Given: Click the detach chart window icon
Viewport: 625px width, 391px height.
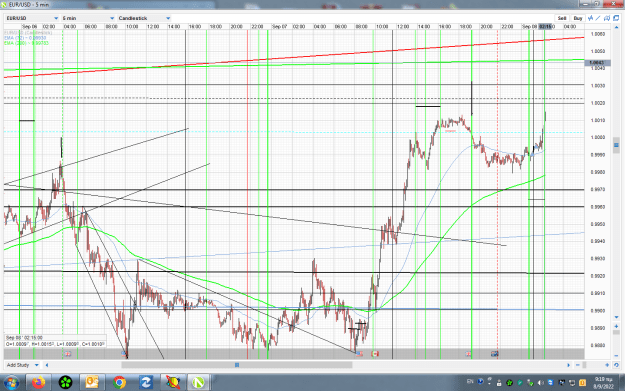Looking at the screenshot, I should pyautogui.click(x=616, y=18).
